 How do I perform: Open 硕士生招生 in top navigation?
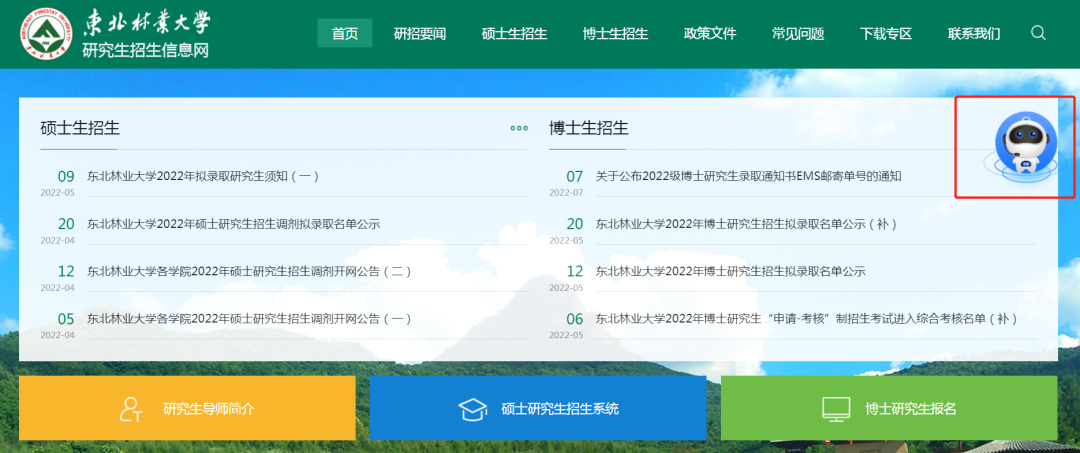(x=514, y=33)
